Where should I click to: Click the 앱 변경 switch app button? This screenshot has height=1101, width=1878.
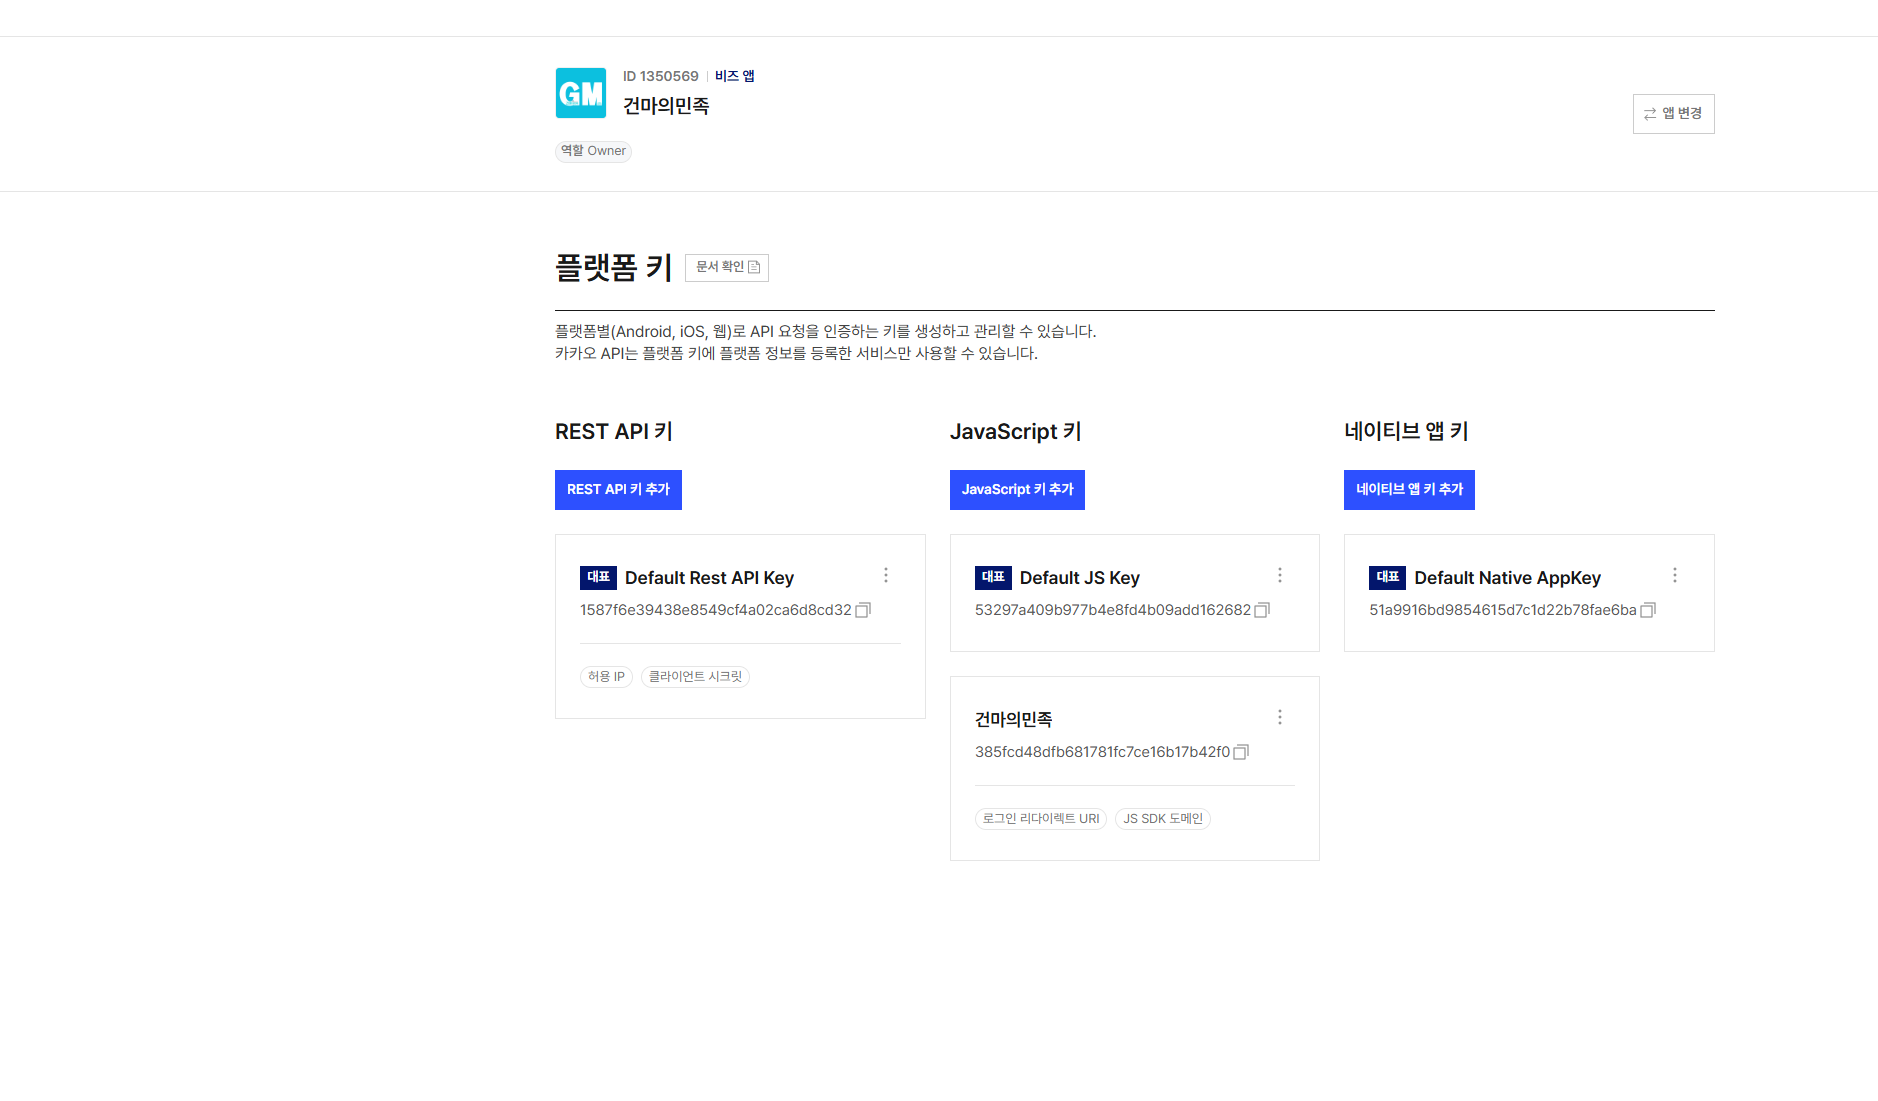click(x=1673, y=114)
